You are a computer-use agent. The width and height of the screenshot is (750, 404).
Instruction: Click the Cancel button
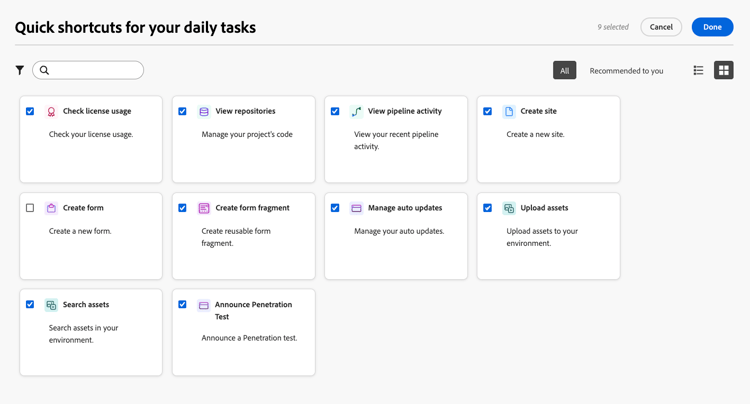661,27
